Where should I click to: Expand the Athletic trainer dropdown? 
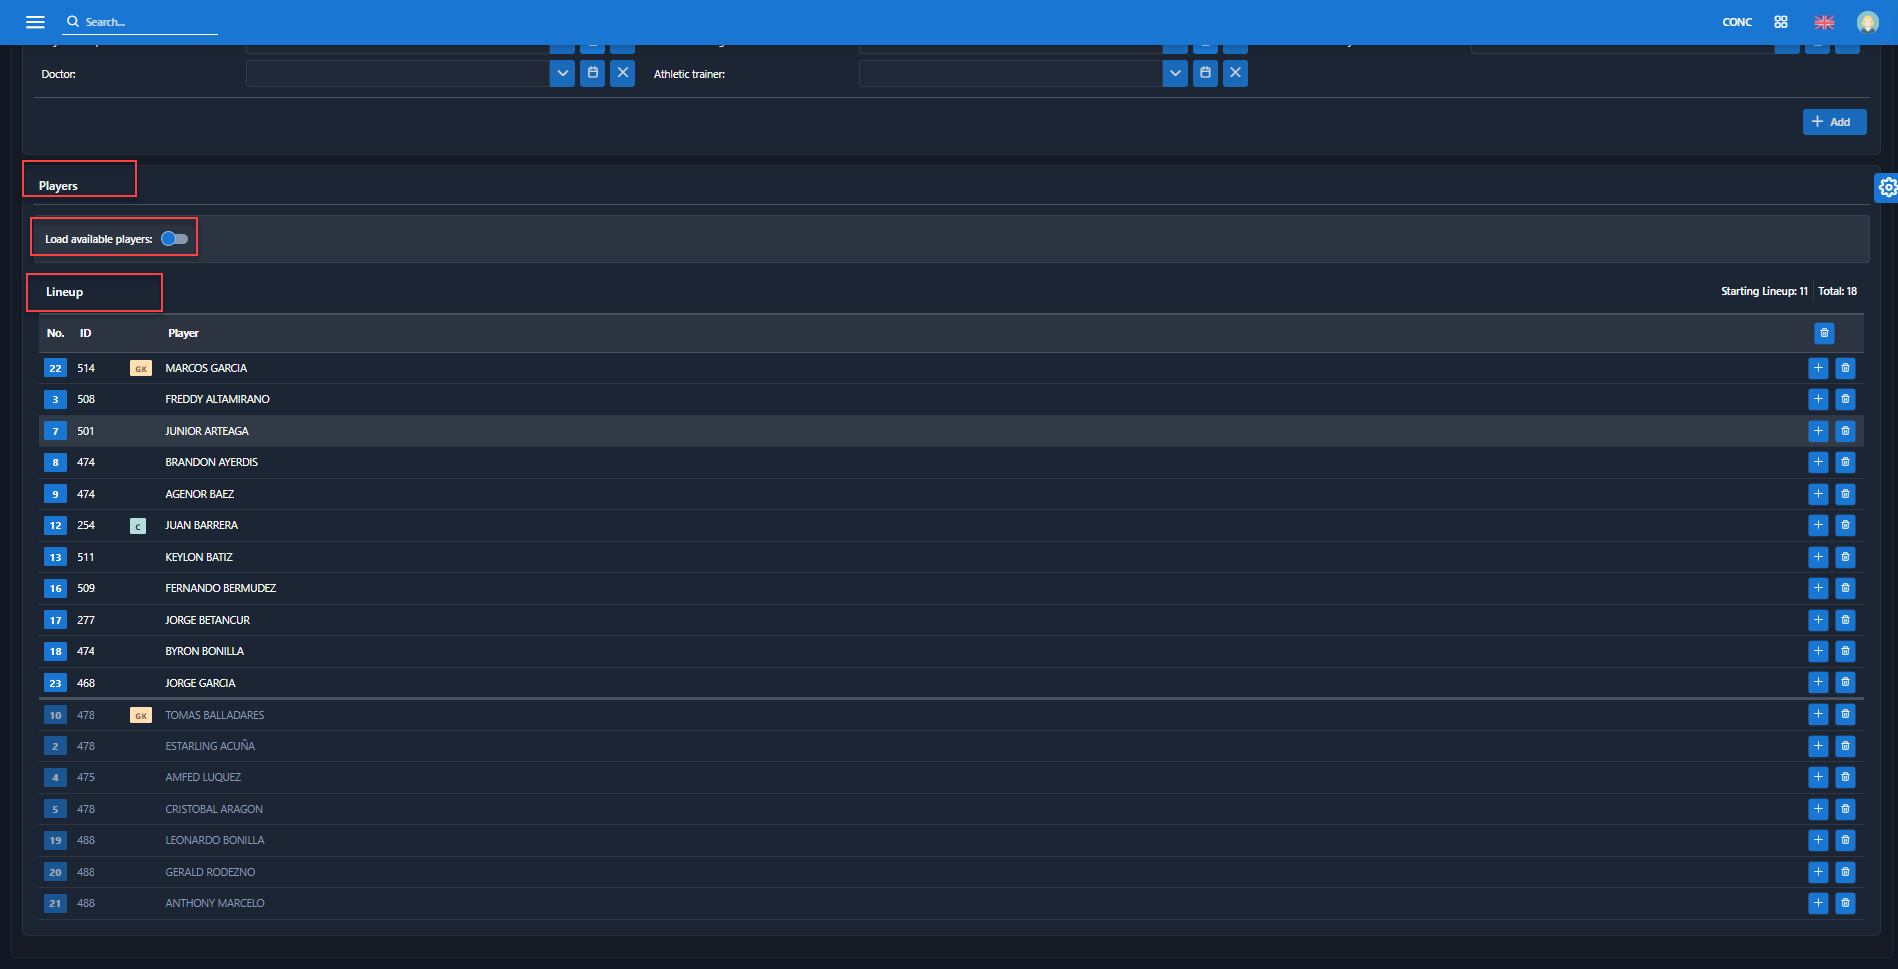point(1175,73)
